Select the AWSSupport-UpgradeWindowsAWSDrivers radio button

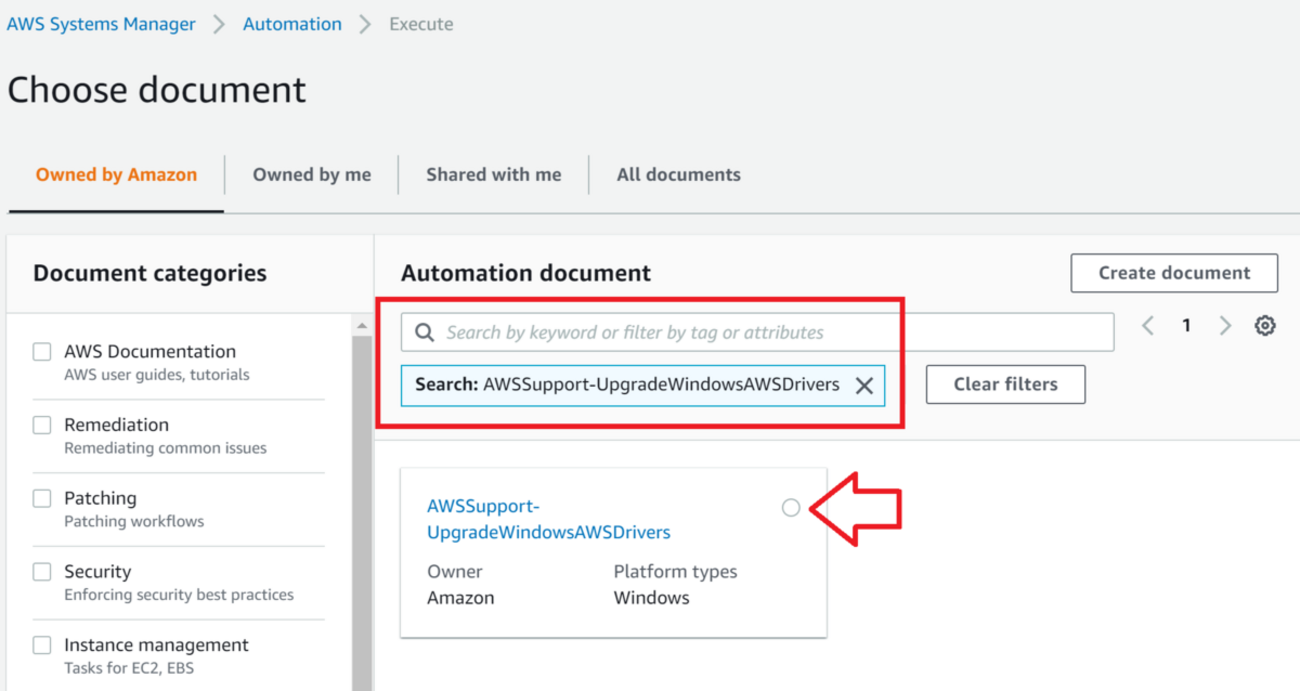click(x=791, y=508)
